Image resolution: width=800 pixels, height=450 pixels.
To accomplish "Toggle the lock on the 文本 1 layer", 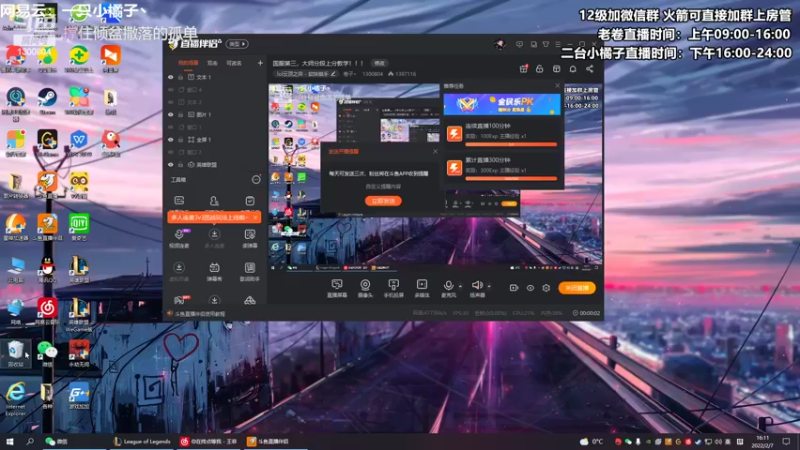I will tap(180, 77).
